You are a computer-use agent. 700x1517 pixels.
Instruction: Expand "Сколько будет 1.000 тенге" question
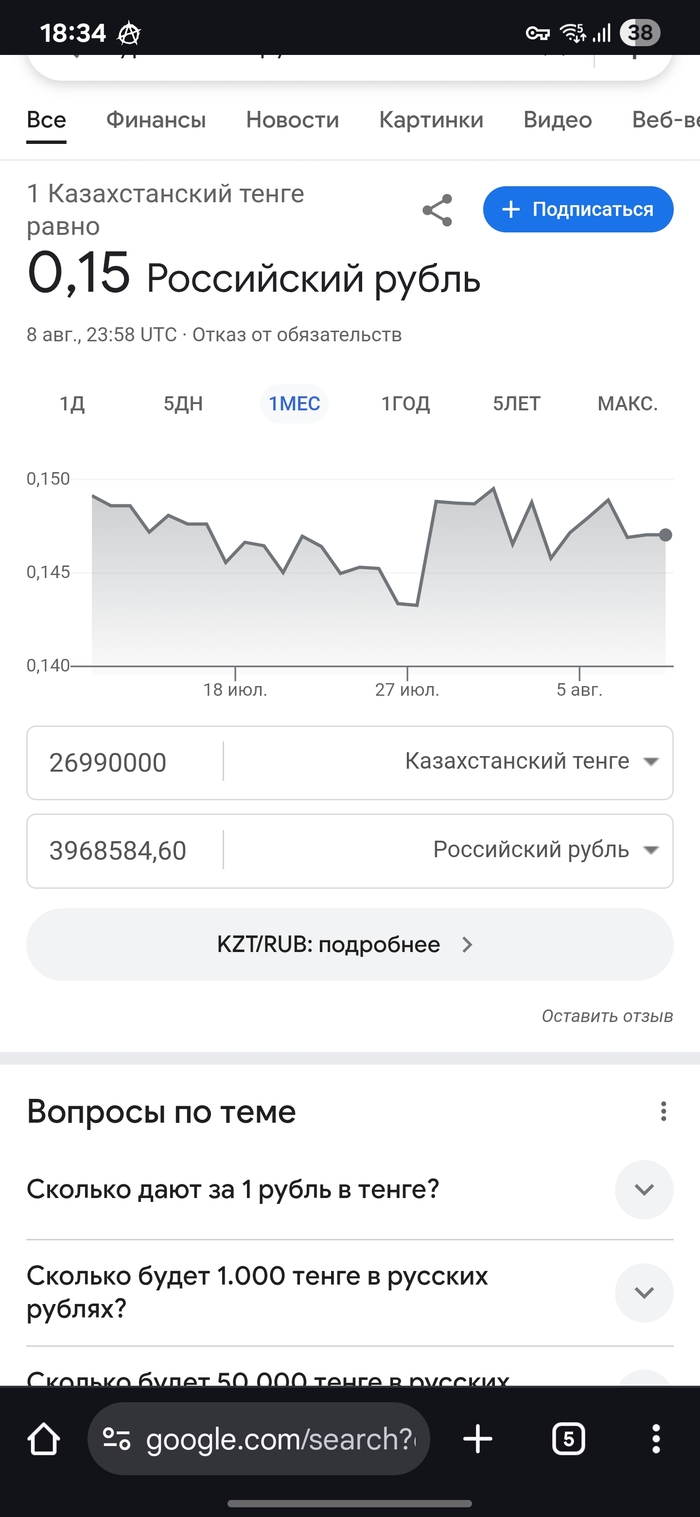(x=644, y=1292)
